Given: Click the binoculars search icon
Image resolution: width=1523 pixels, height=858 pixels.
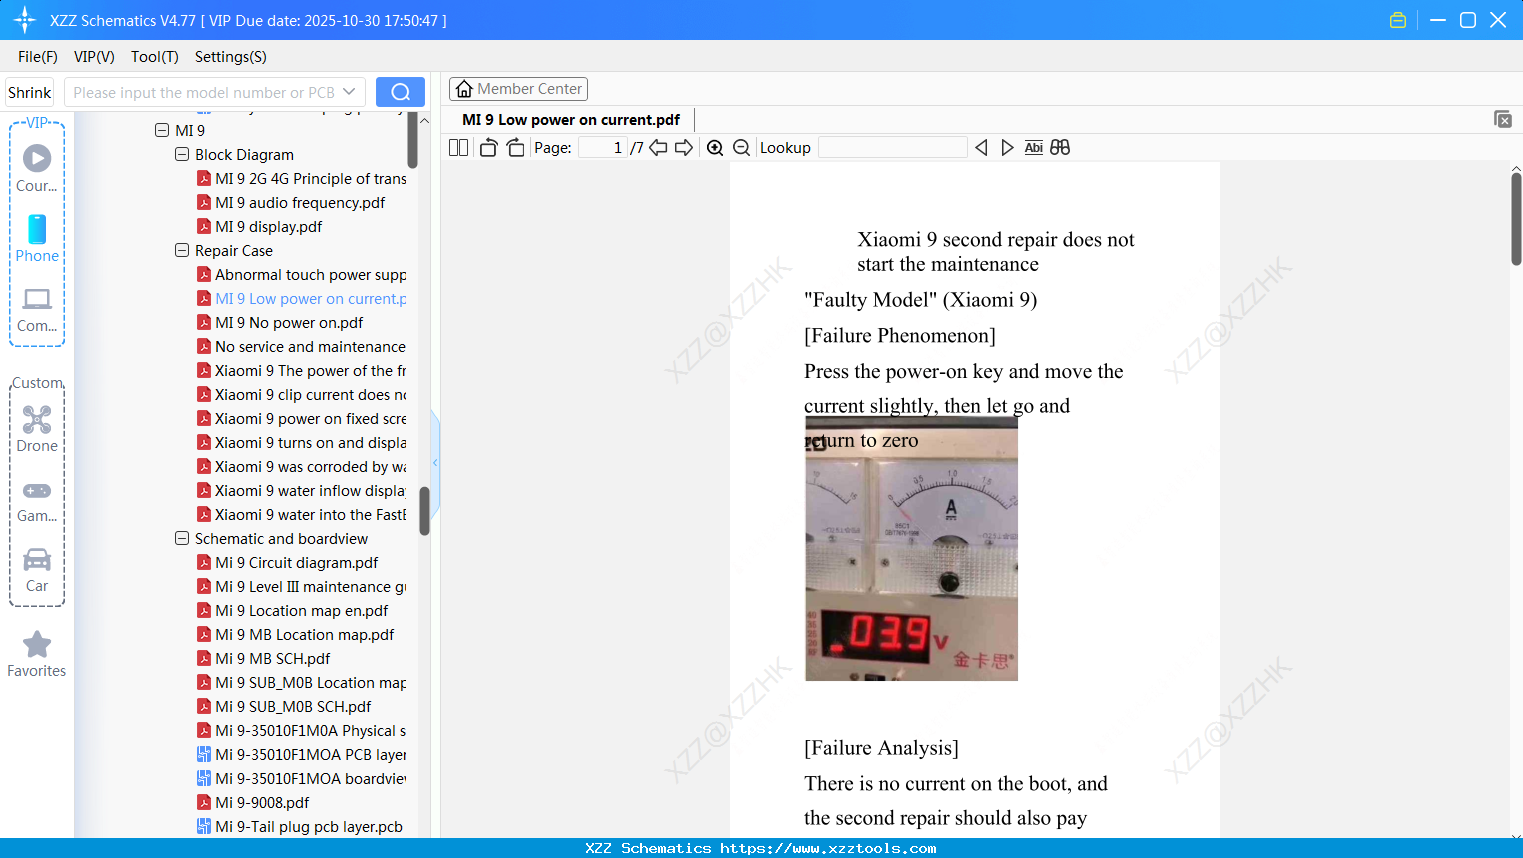Looking at the screenshot, I should pos(1060,147).
